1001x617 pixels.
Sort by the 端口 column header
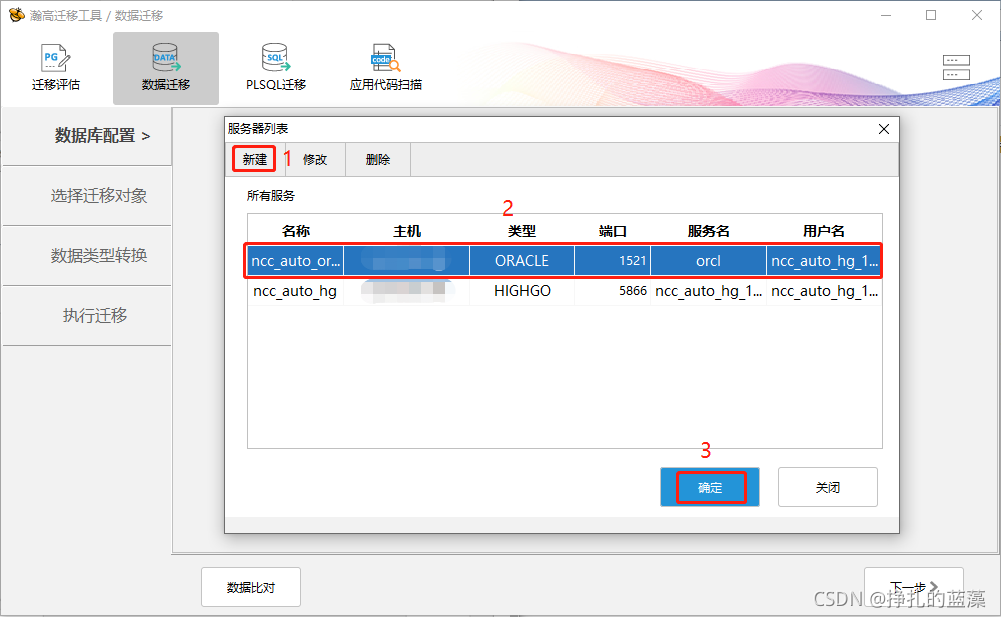pos(612,231)
